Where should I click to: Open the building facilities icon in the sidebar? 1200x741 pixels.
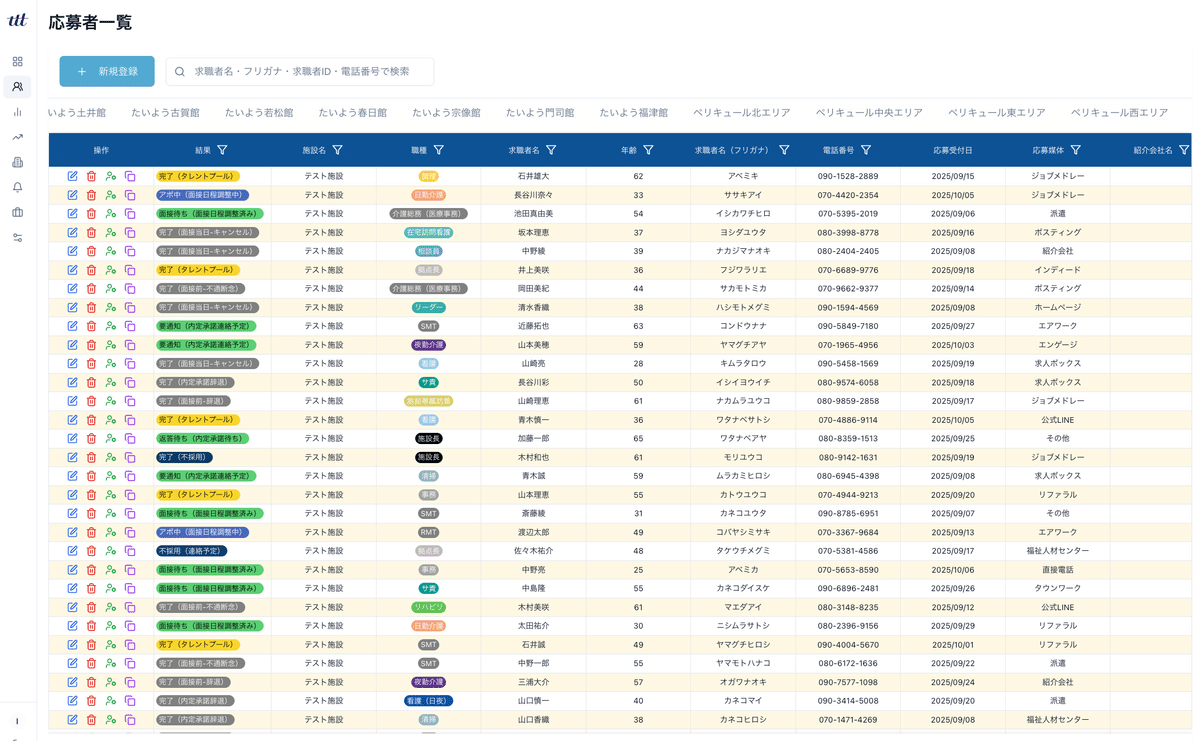(17, 162)
